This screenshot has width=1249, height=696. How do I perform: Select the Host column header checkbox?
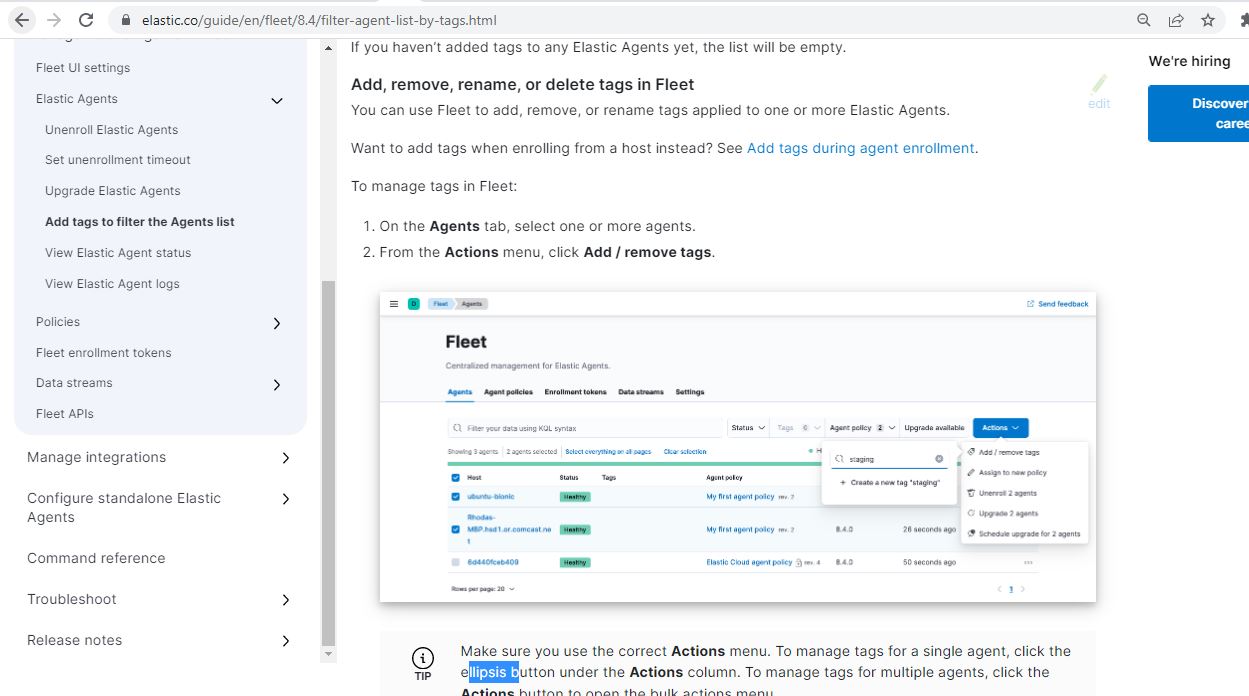coord(456,477)
